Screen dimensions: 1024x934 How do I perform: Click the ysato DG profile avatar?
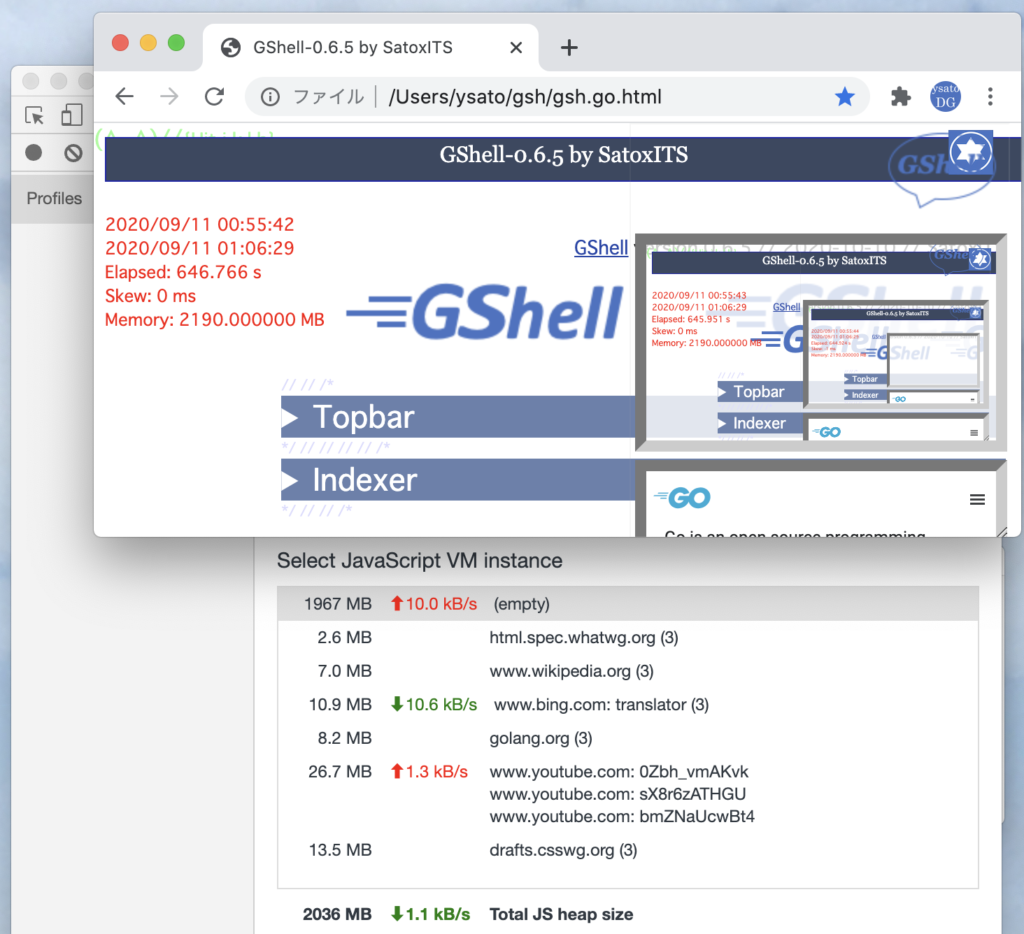coord(946,97)
